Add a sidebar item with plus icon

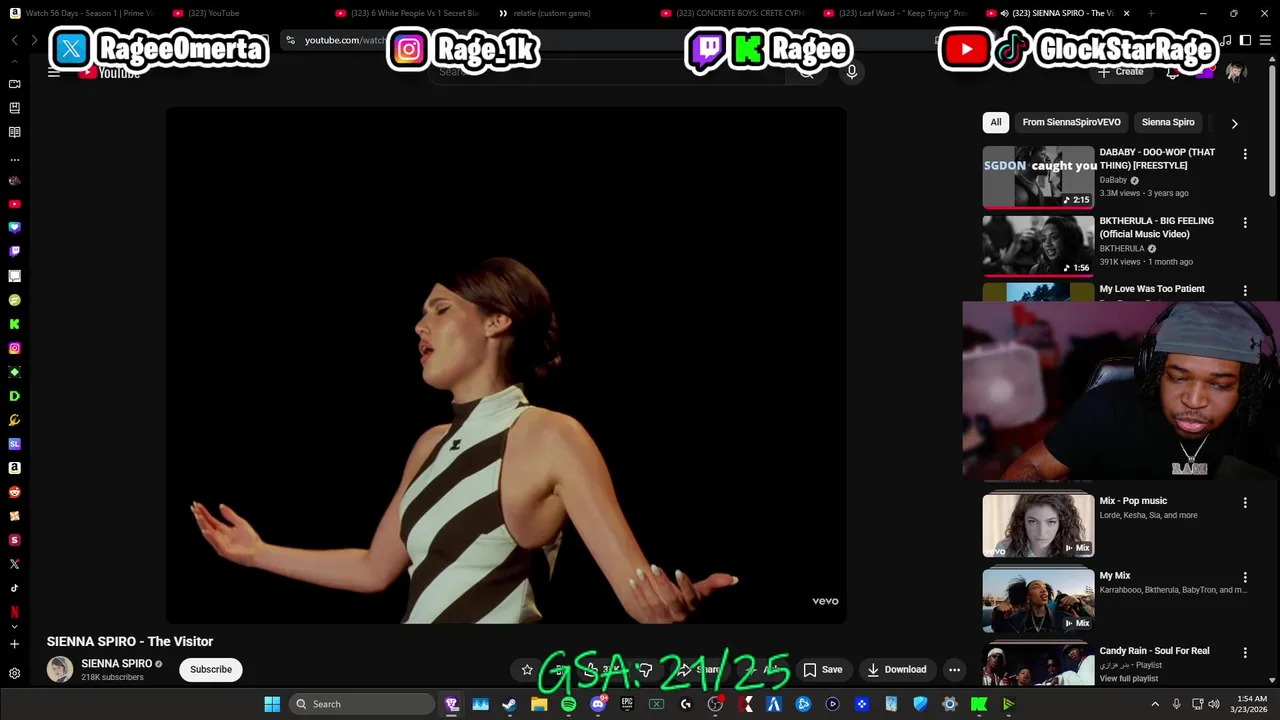coord(14,645)
